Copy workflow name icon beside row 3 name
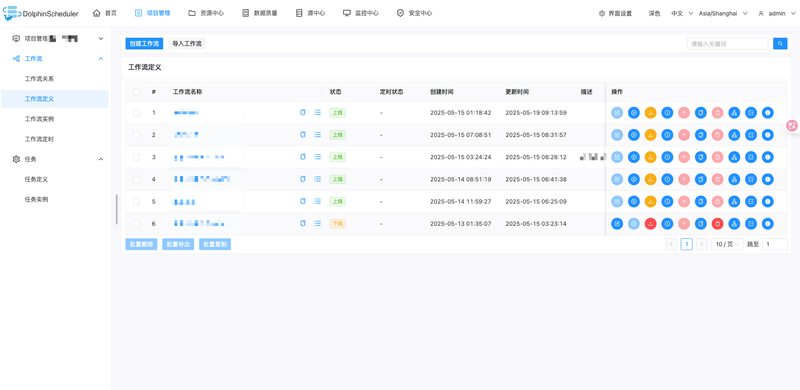800x390 pixels. [303, 157]
